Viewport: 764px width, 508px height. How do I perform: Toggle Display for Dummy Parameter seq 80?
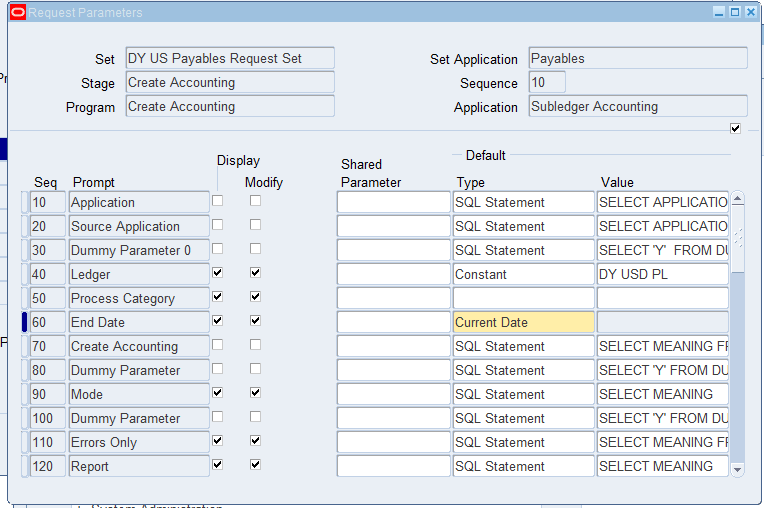tap(217, 369)
